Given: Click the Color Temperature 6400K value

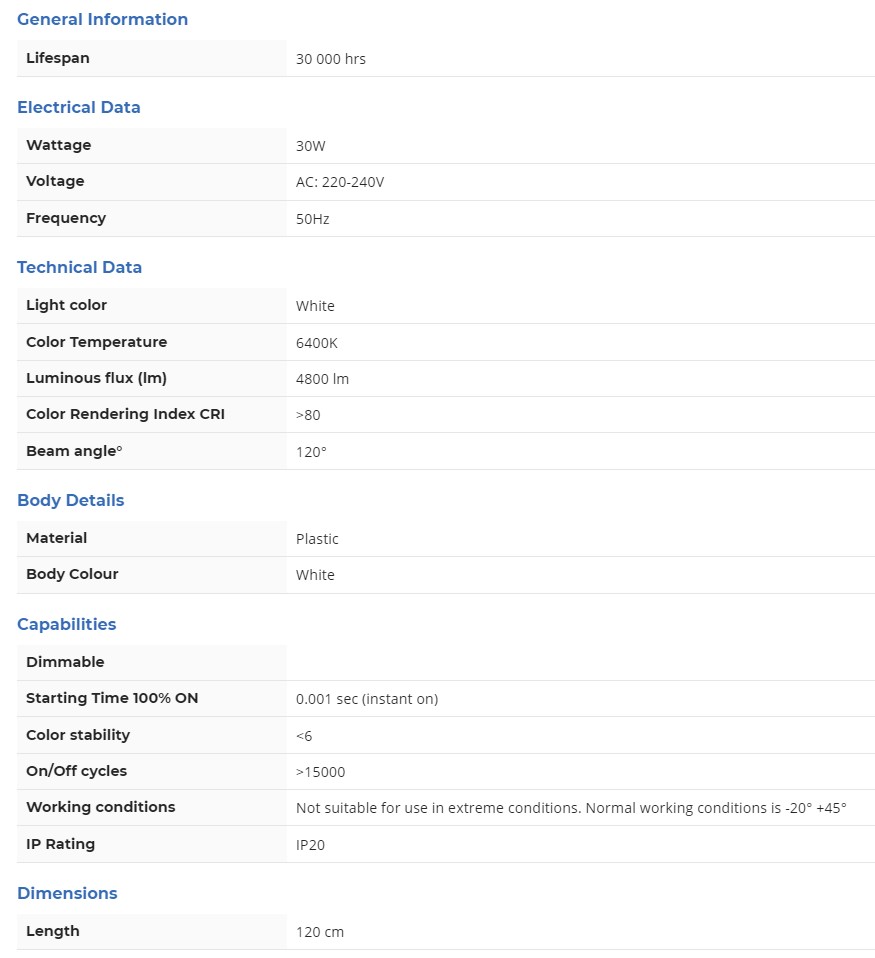Looking at the screenshot, I should coord(317,343).
